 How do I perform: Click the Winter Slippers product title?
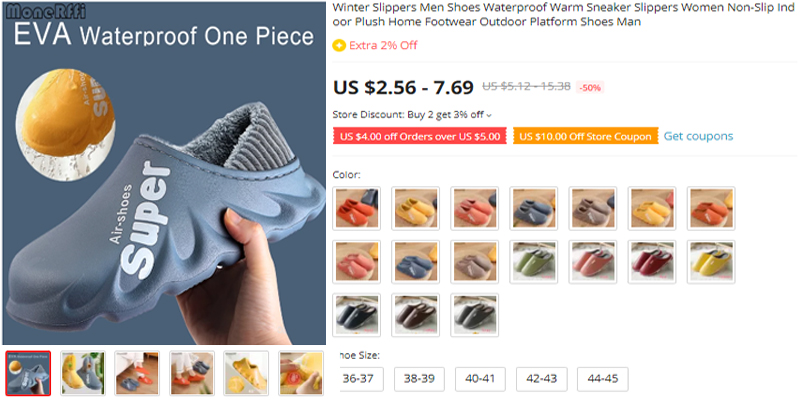tap(563, 15)
